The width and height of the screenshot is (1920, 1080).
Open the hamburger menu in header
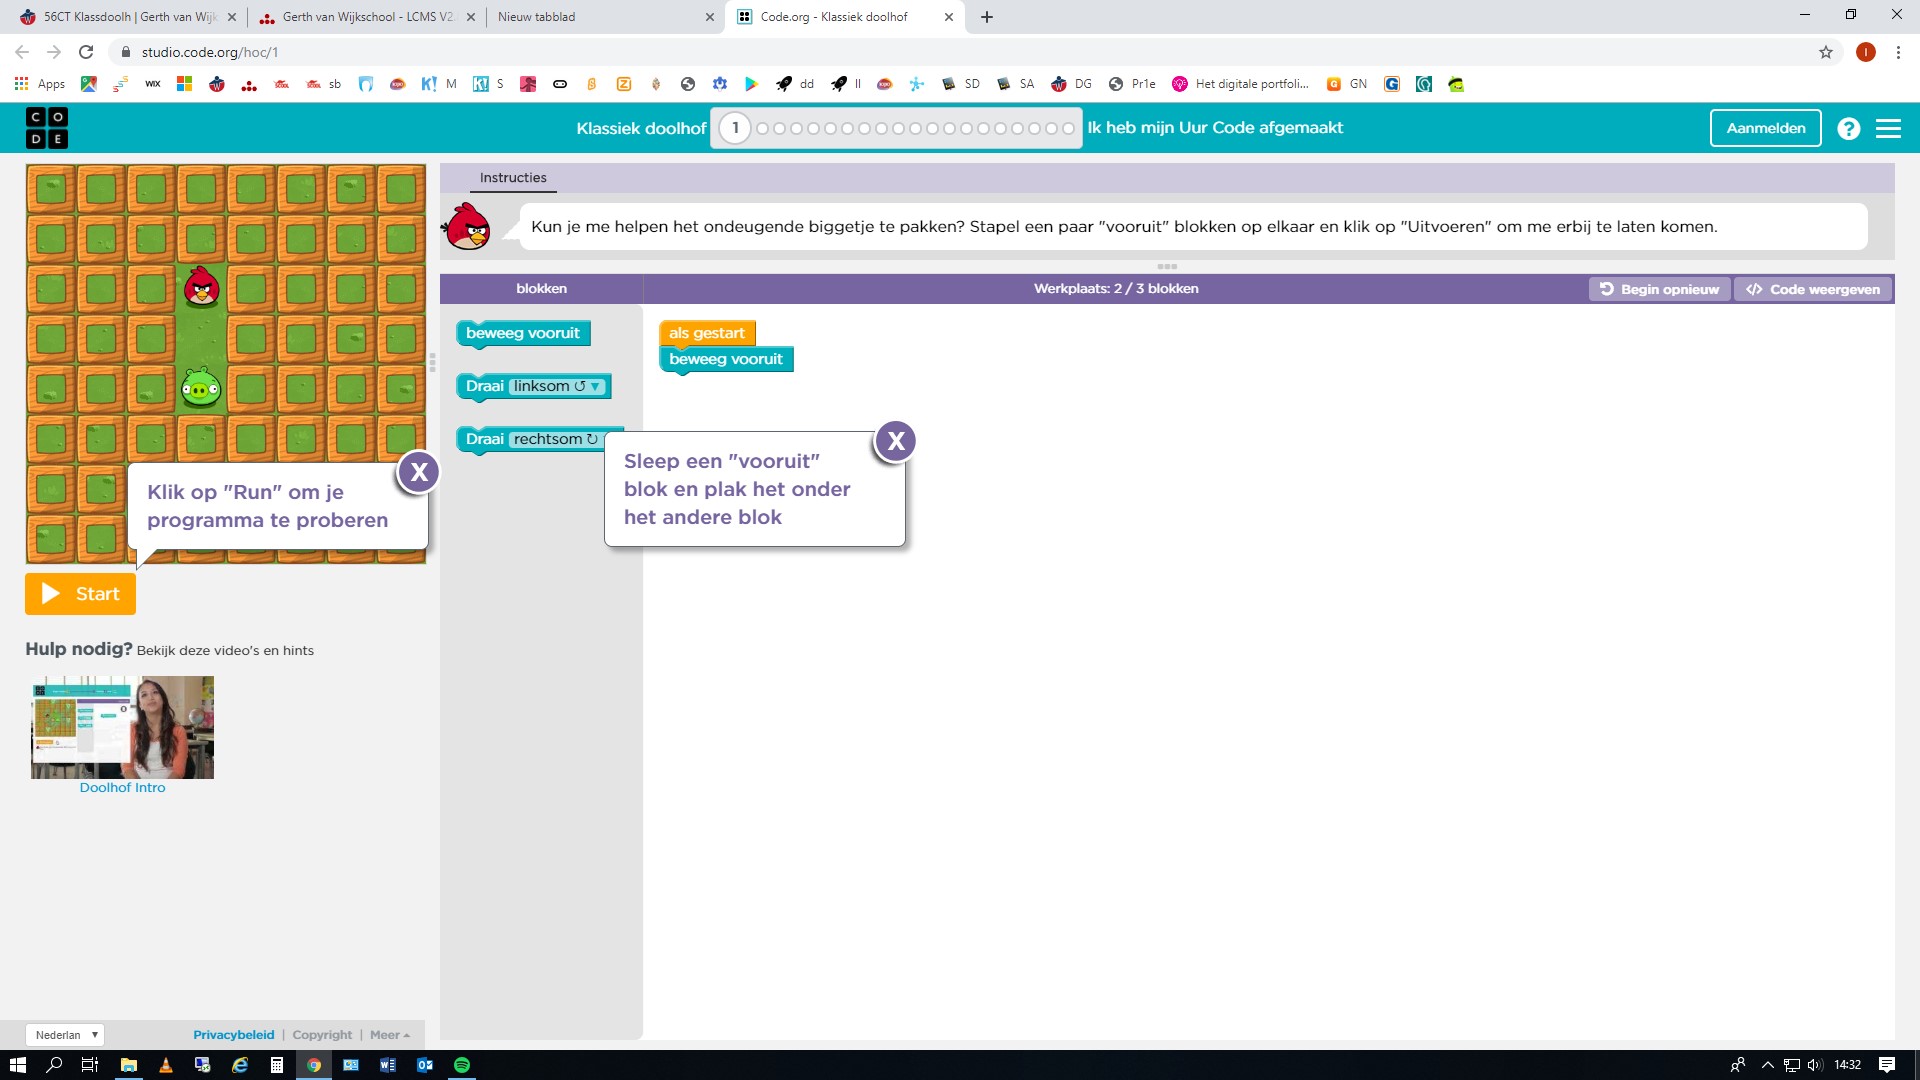(1888, 128)
